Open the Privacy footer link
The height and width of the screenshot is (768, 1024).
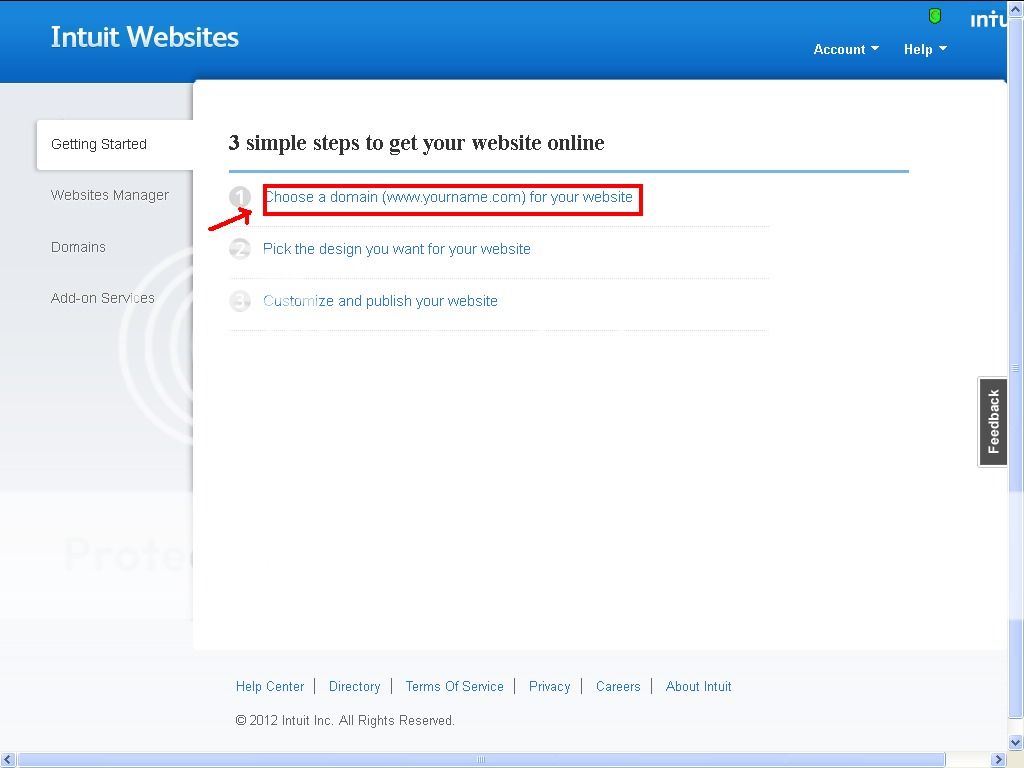tap(549, 686)
